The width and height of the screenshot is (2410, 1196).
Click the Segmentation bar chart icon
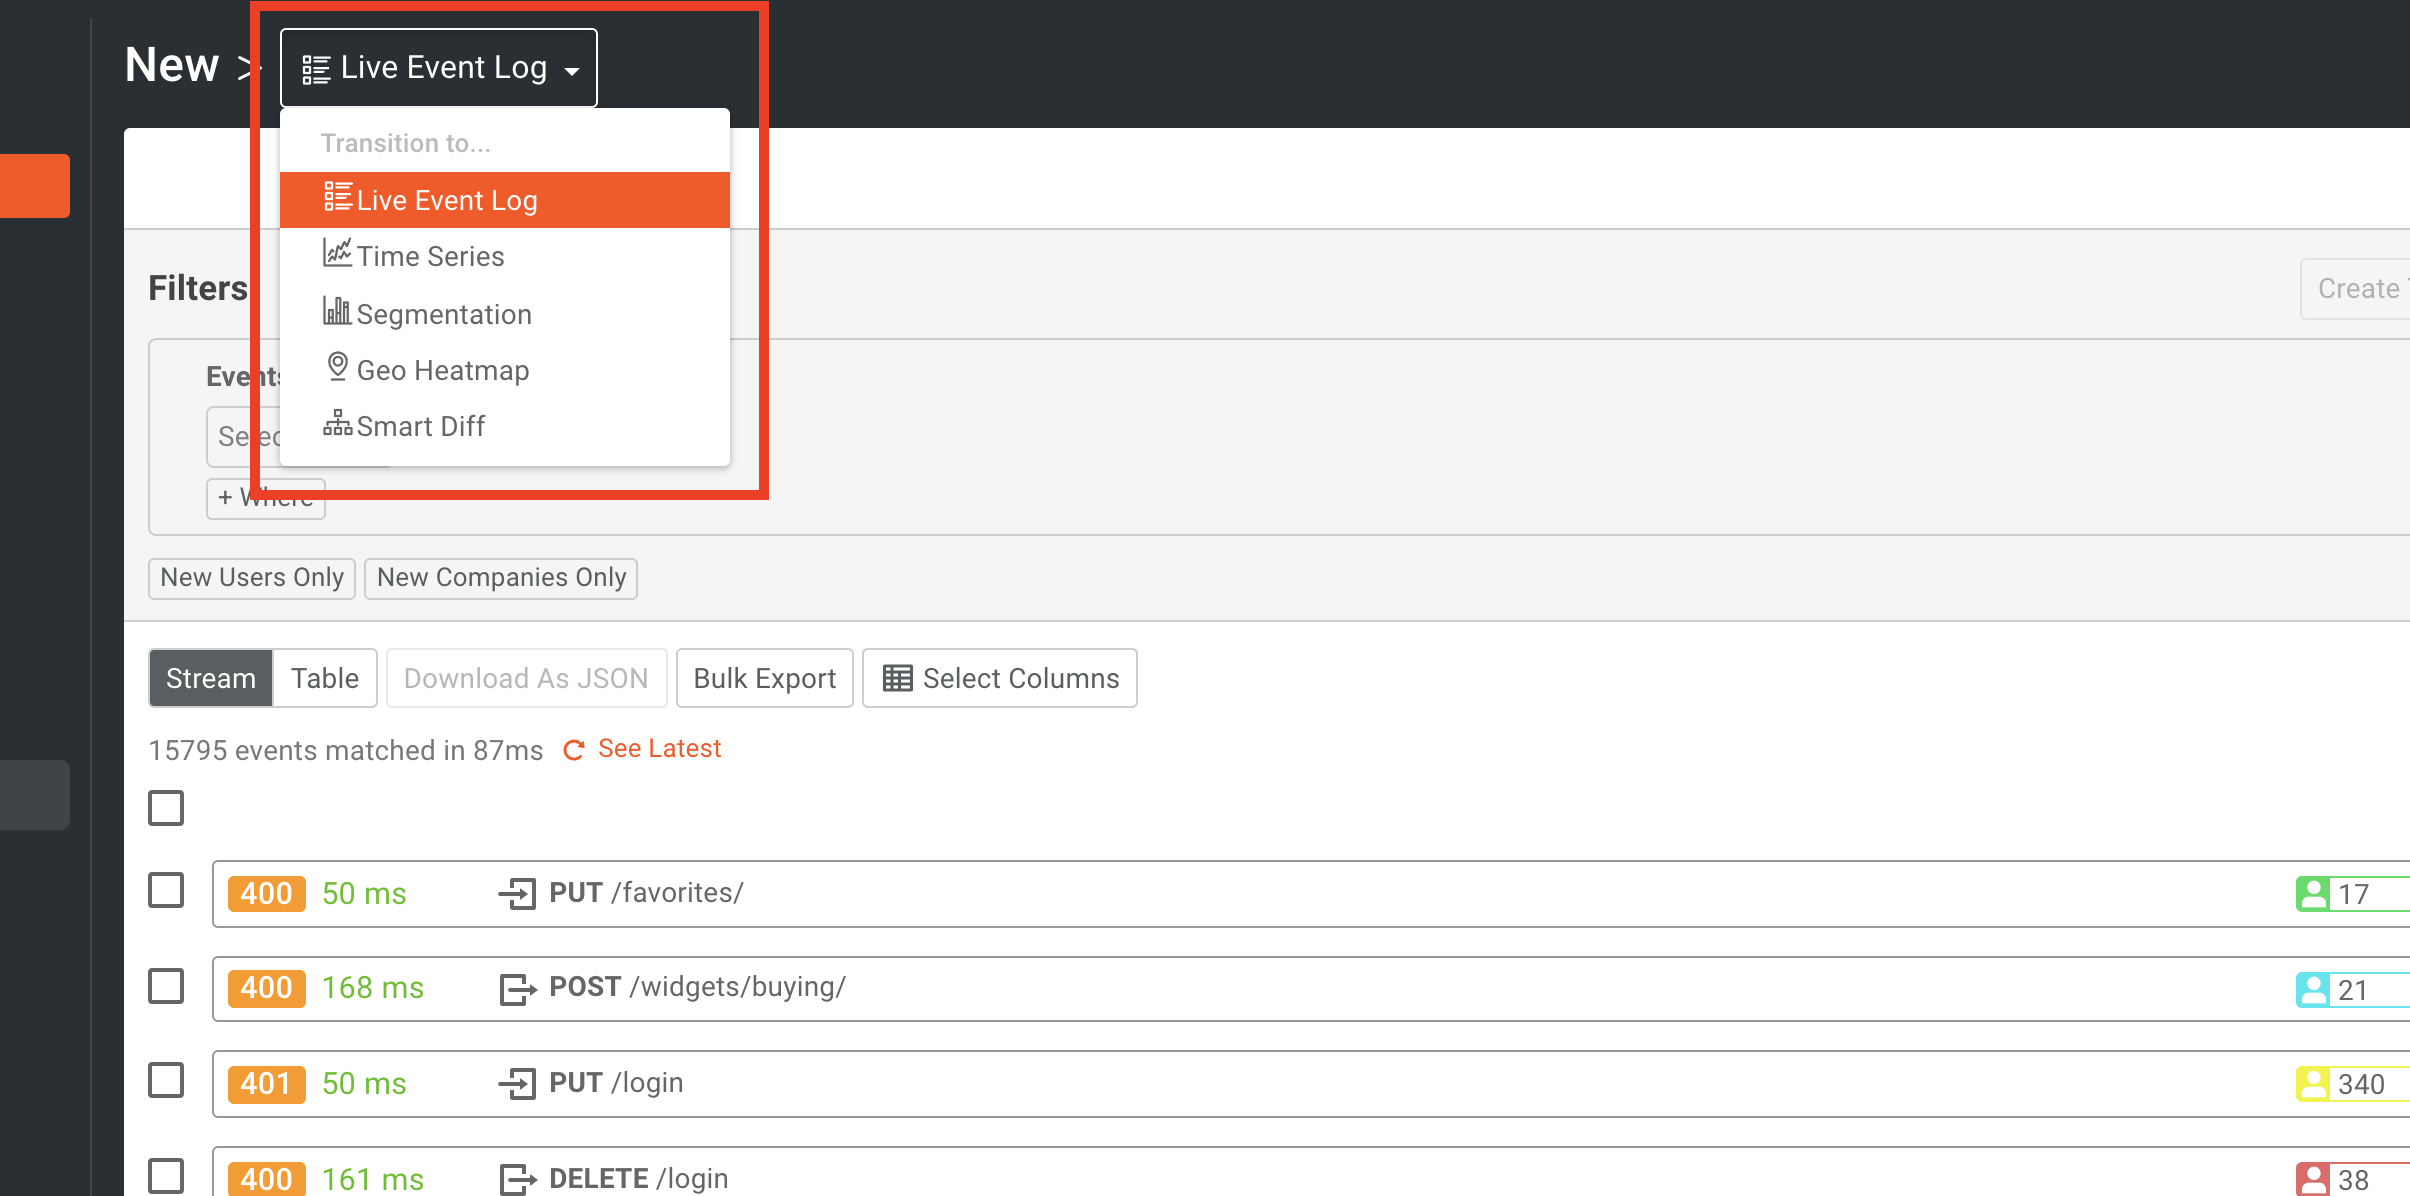click(x=337, y=311)
